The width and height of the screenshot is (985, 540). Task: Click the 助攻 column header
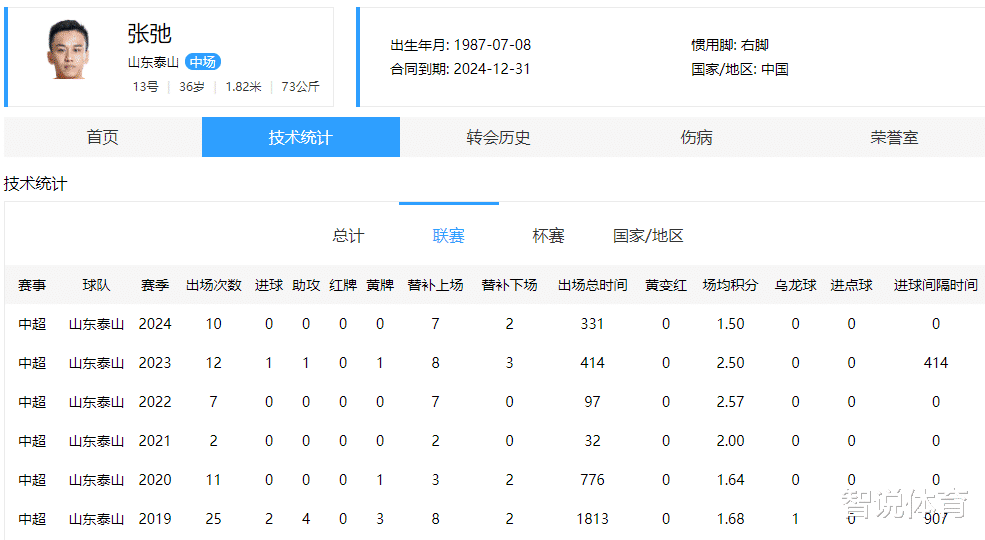[306, 285]
